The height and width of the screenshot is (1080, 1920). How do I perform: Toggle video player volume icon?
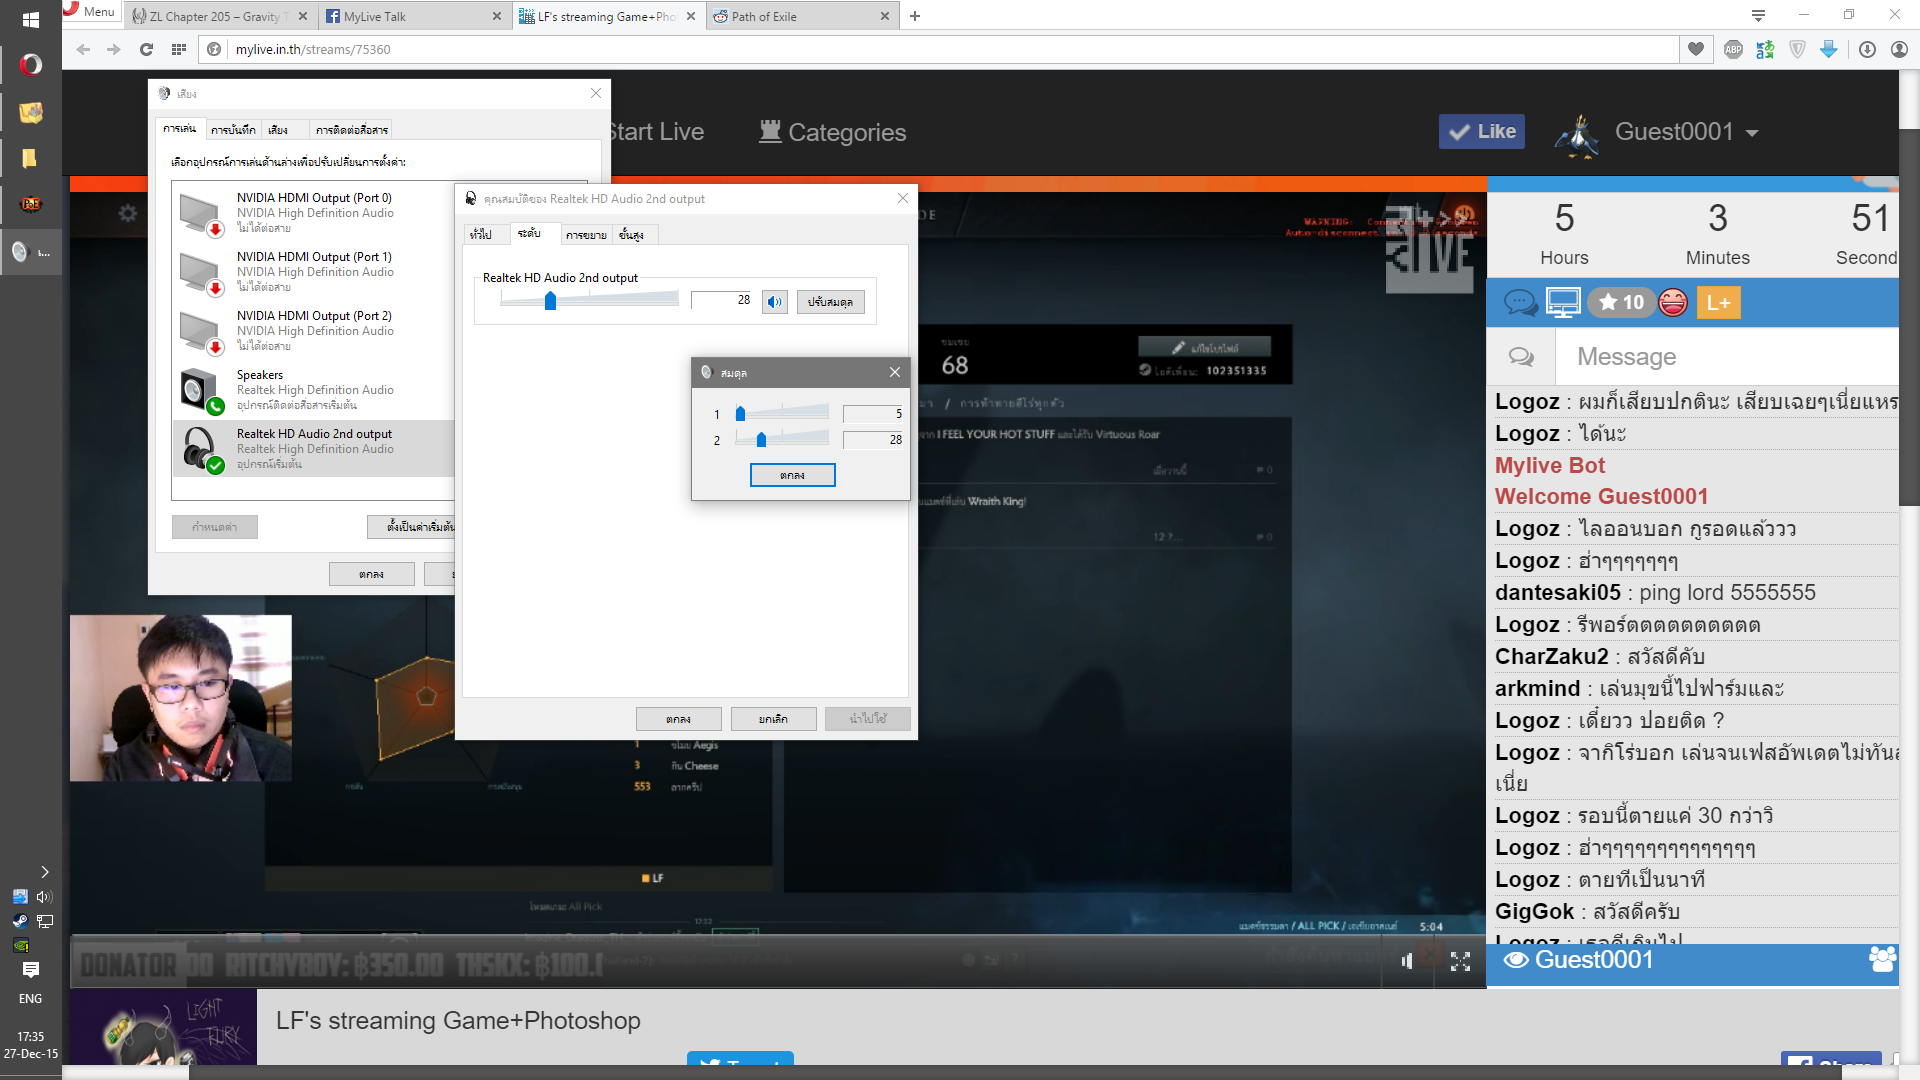1407,961
